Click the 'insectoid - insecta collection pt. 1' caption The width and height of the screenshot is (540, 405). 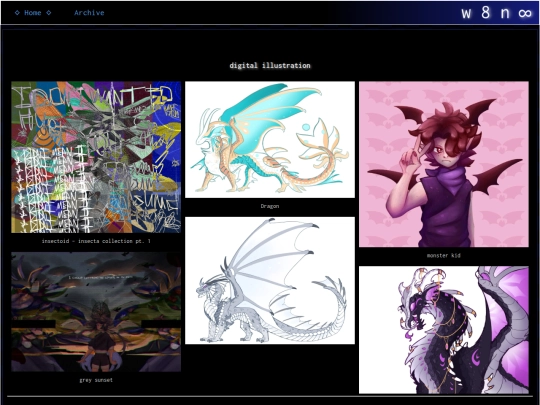(96, 241)
